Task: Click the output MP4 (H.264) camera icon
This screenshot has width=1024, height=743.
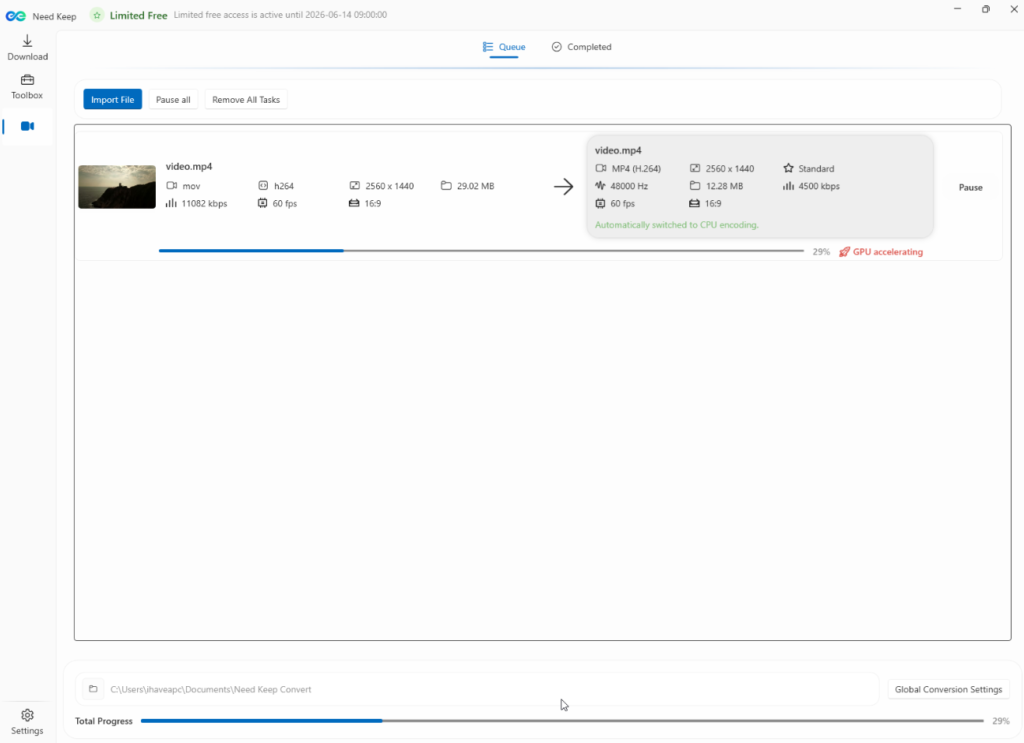Action: point(601,168)
